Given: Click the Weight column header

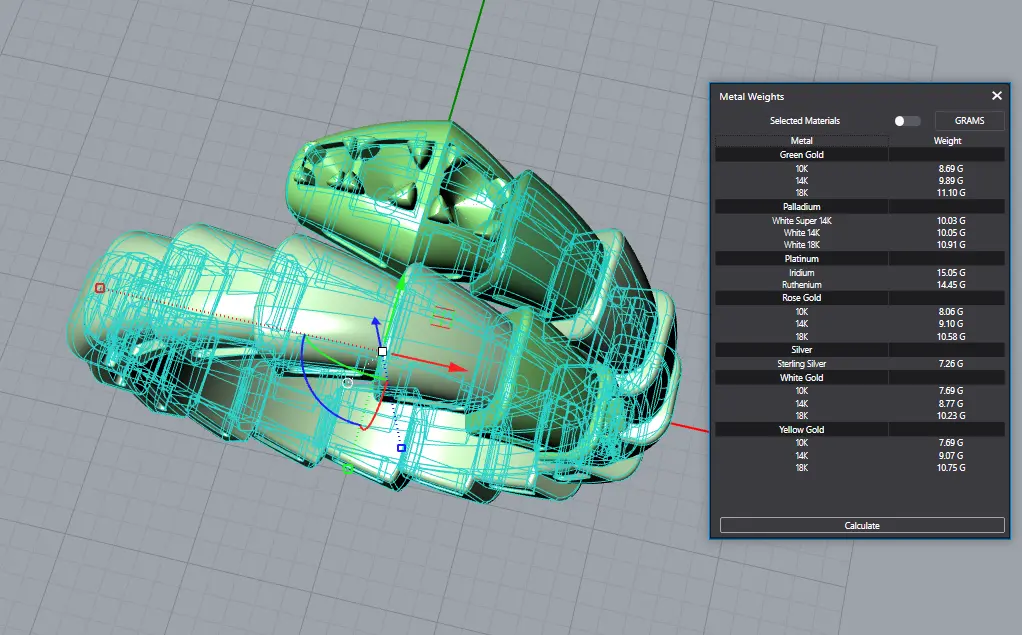Looking at the screenshot, I should tap(946, 141).
